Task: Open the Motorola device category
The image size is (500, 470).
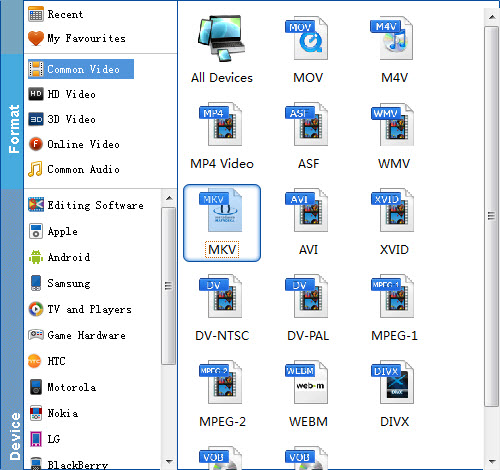Action: click(62, 387)
